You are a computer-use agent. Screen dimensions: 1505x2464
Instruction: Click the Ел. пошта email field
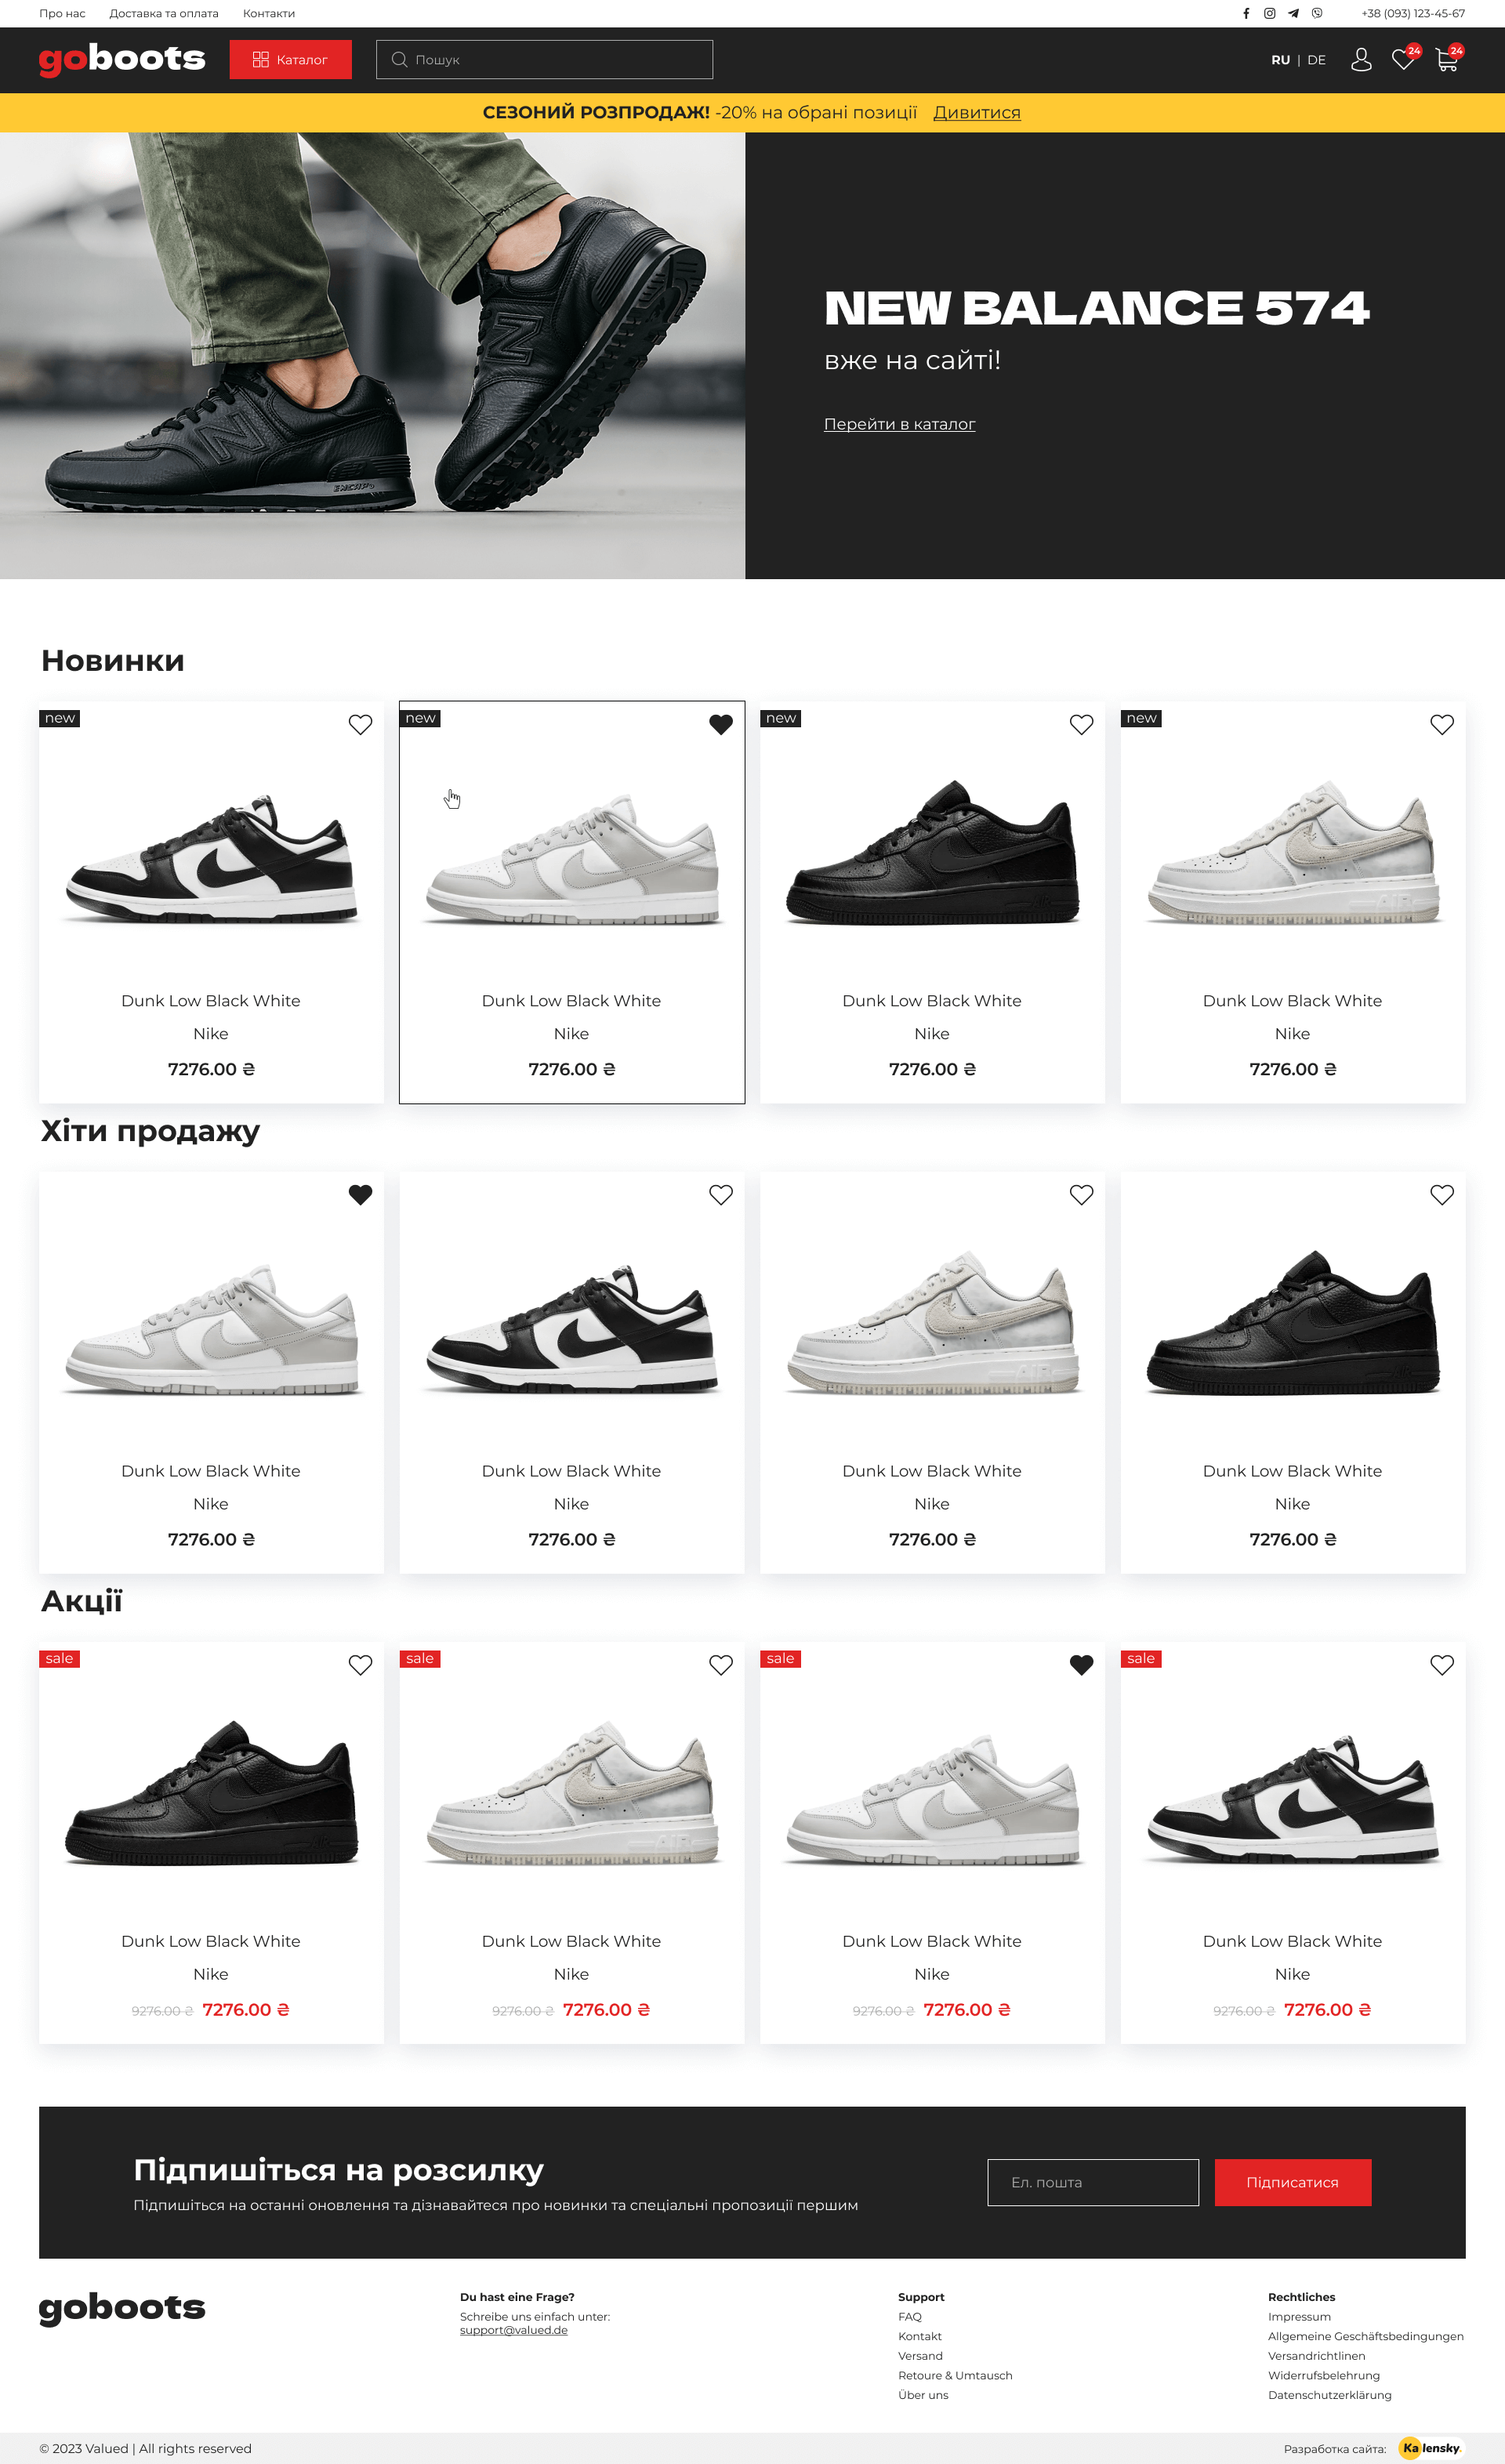click(1093, 2182)
